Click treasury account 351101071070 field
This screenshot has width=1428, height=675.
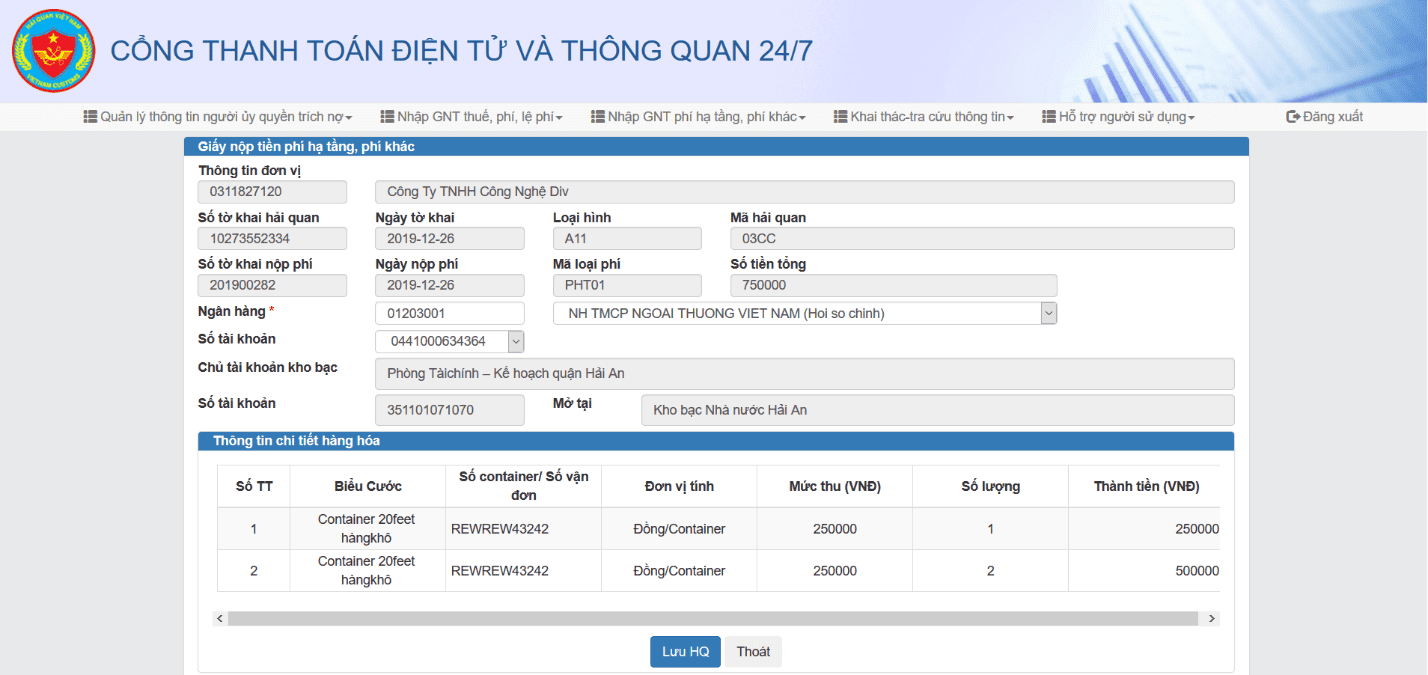coord(450,410)
